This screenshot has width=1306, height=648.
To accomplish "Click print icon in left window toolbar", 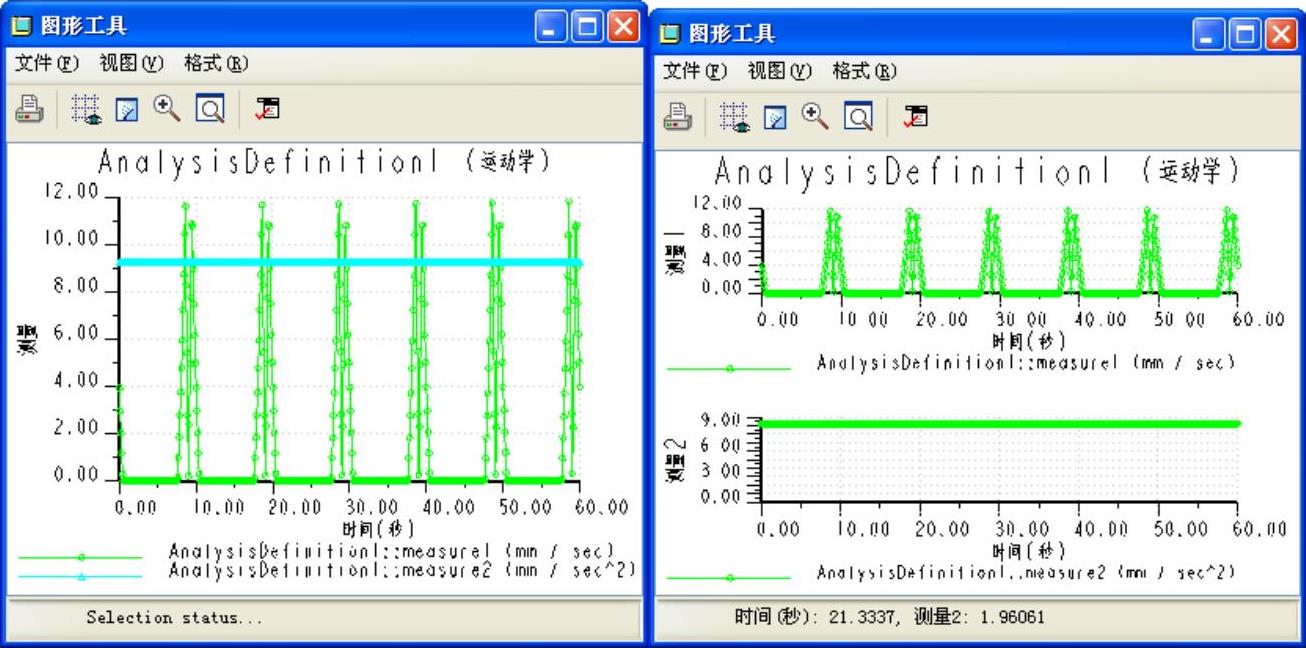I will pyautogui.click(x=29, y=109).
